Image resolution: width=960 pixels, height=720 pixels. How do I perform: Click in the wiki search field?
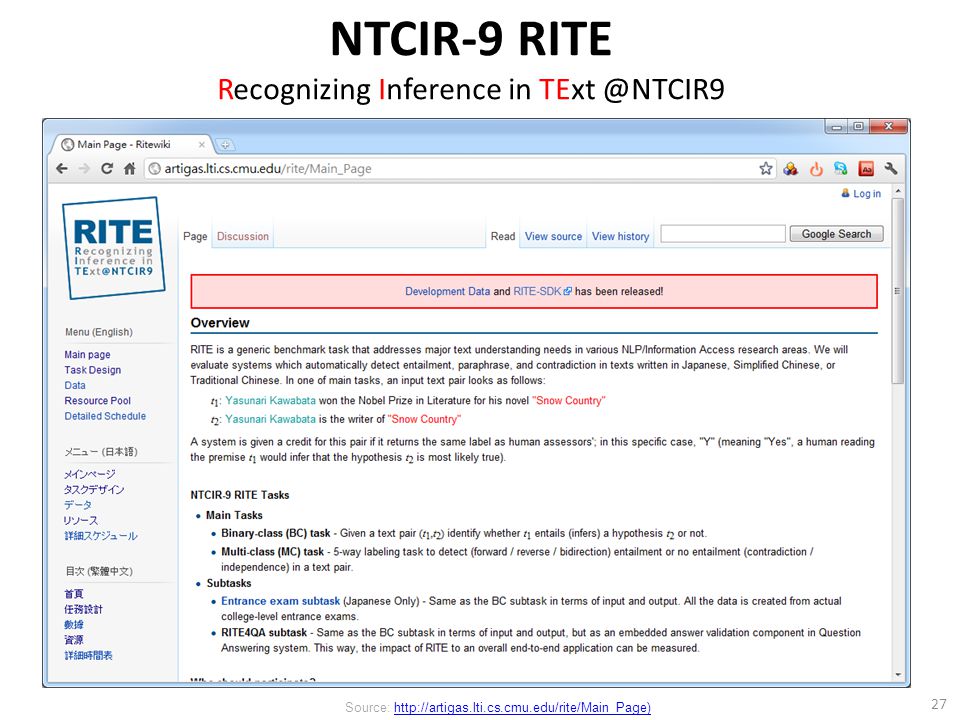723,234
